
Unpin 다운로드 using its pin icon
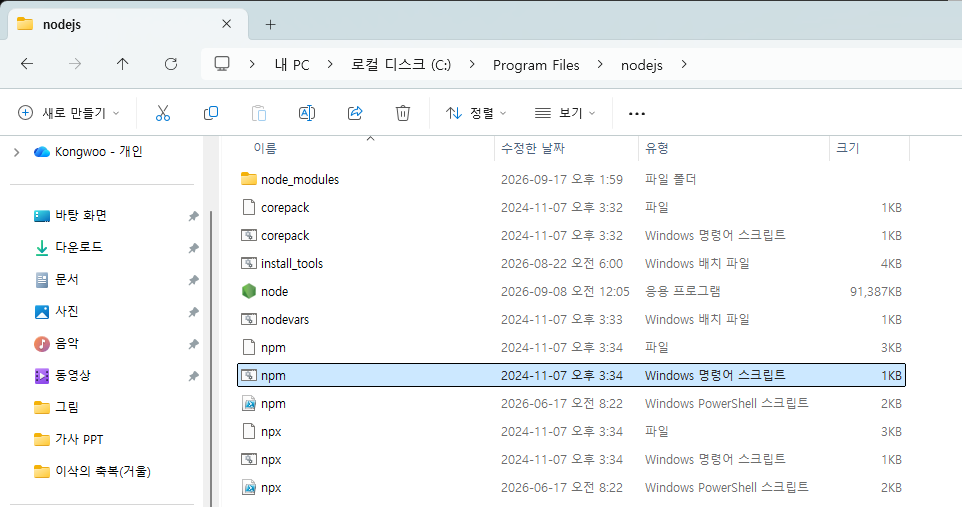click(193, 248)
